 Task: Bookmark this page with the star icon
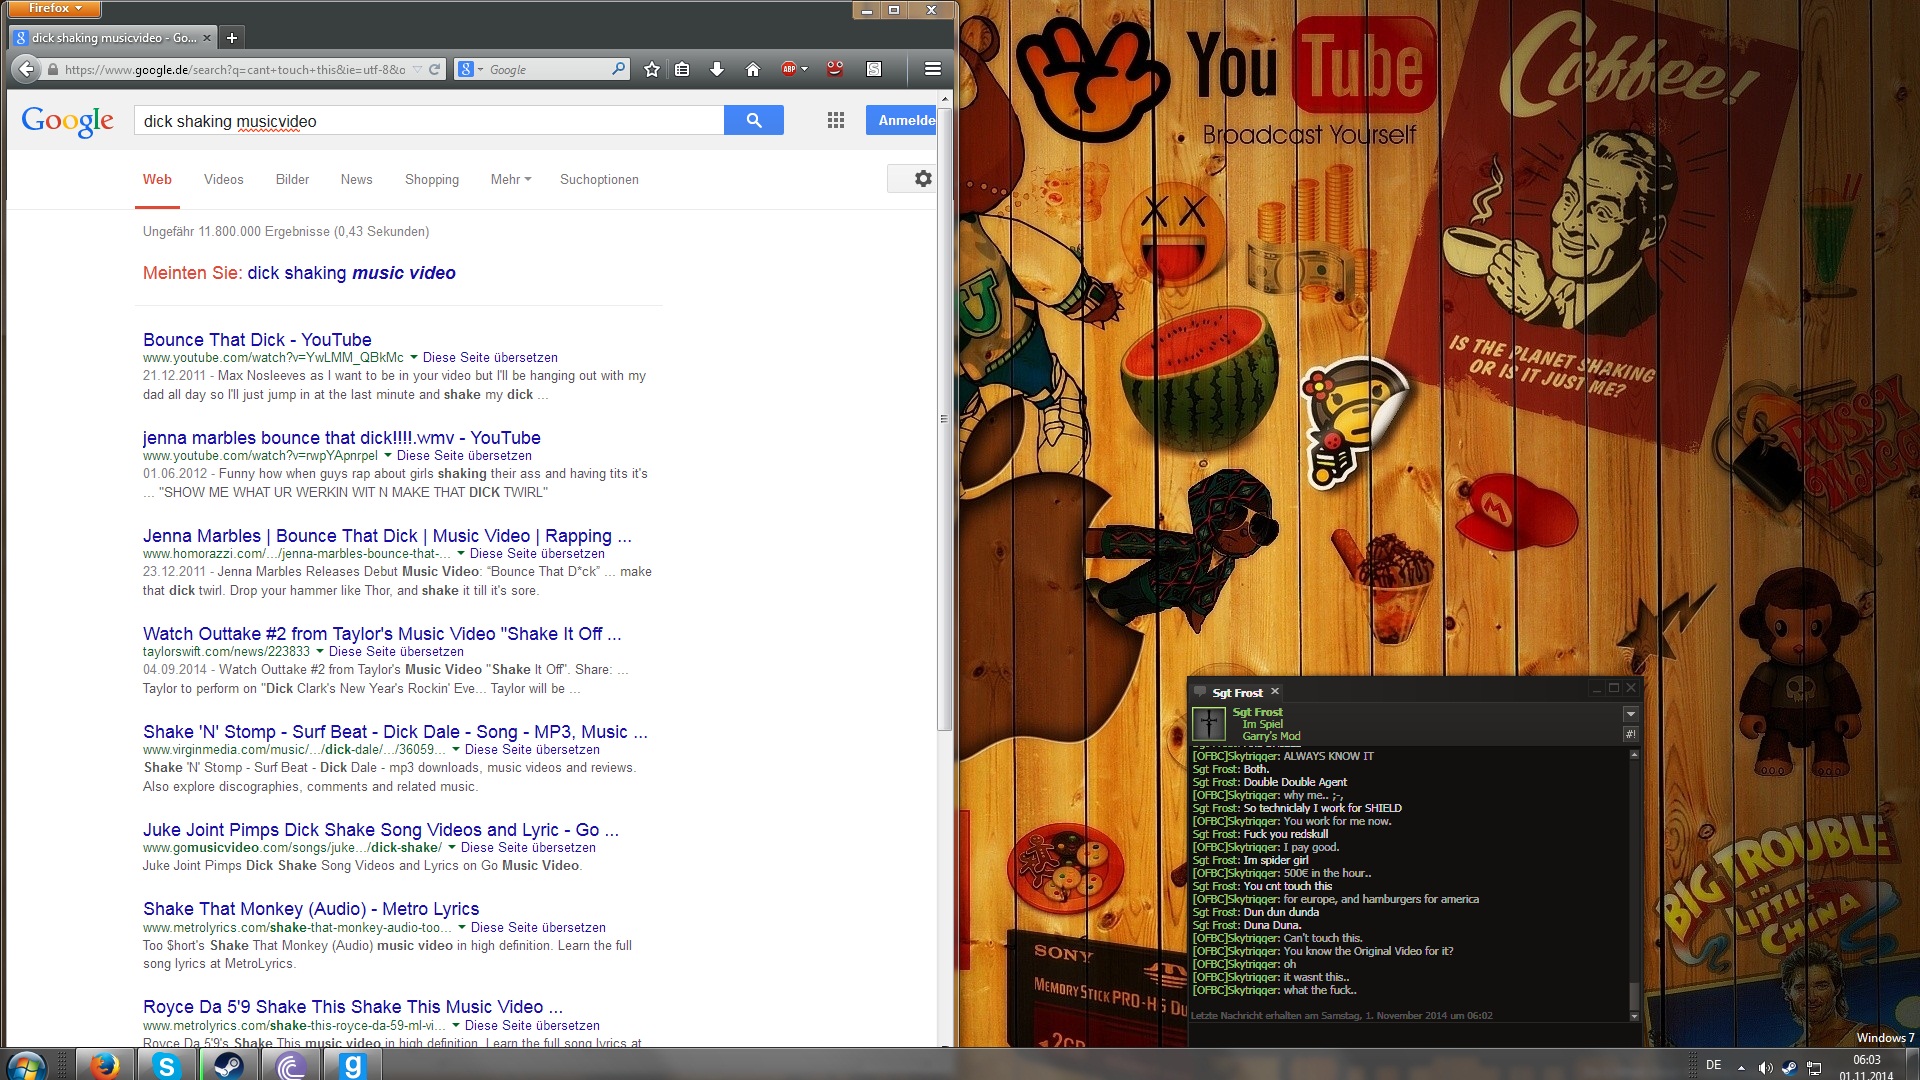click(x=652, y=69)
